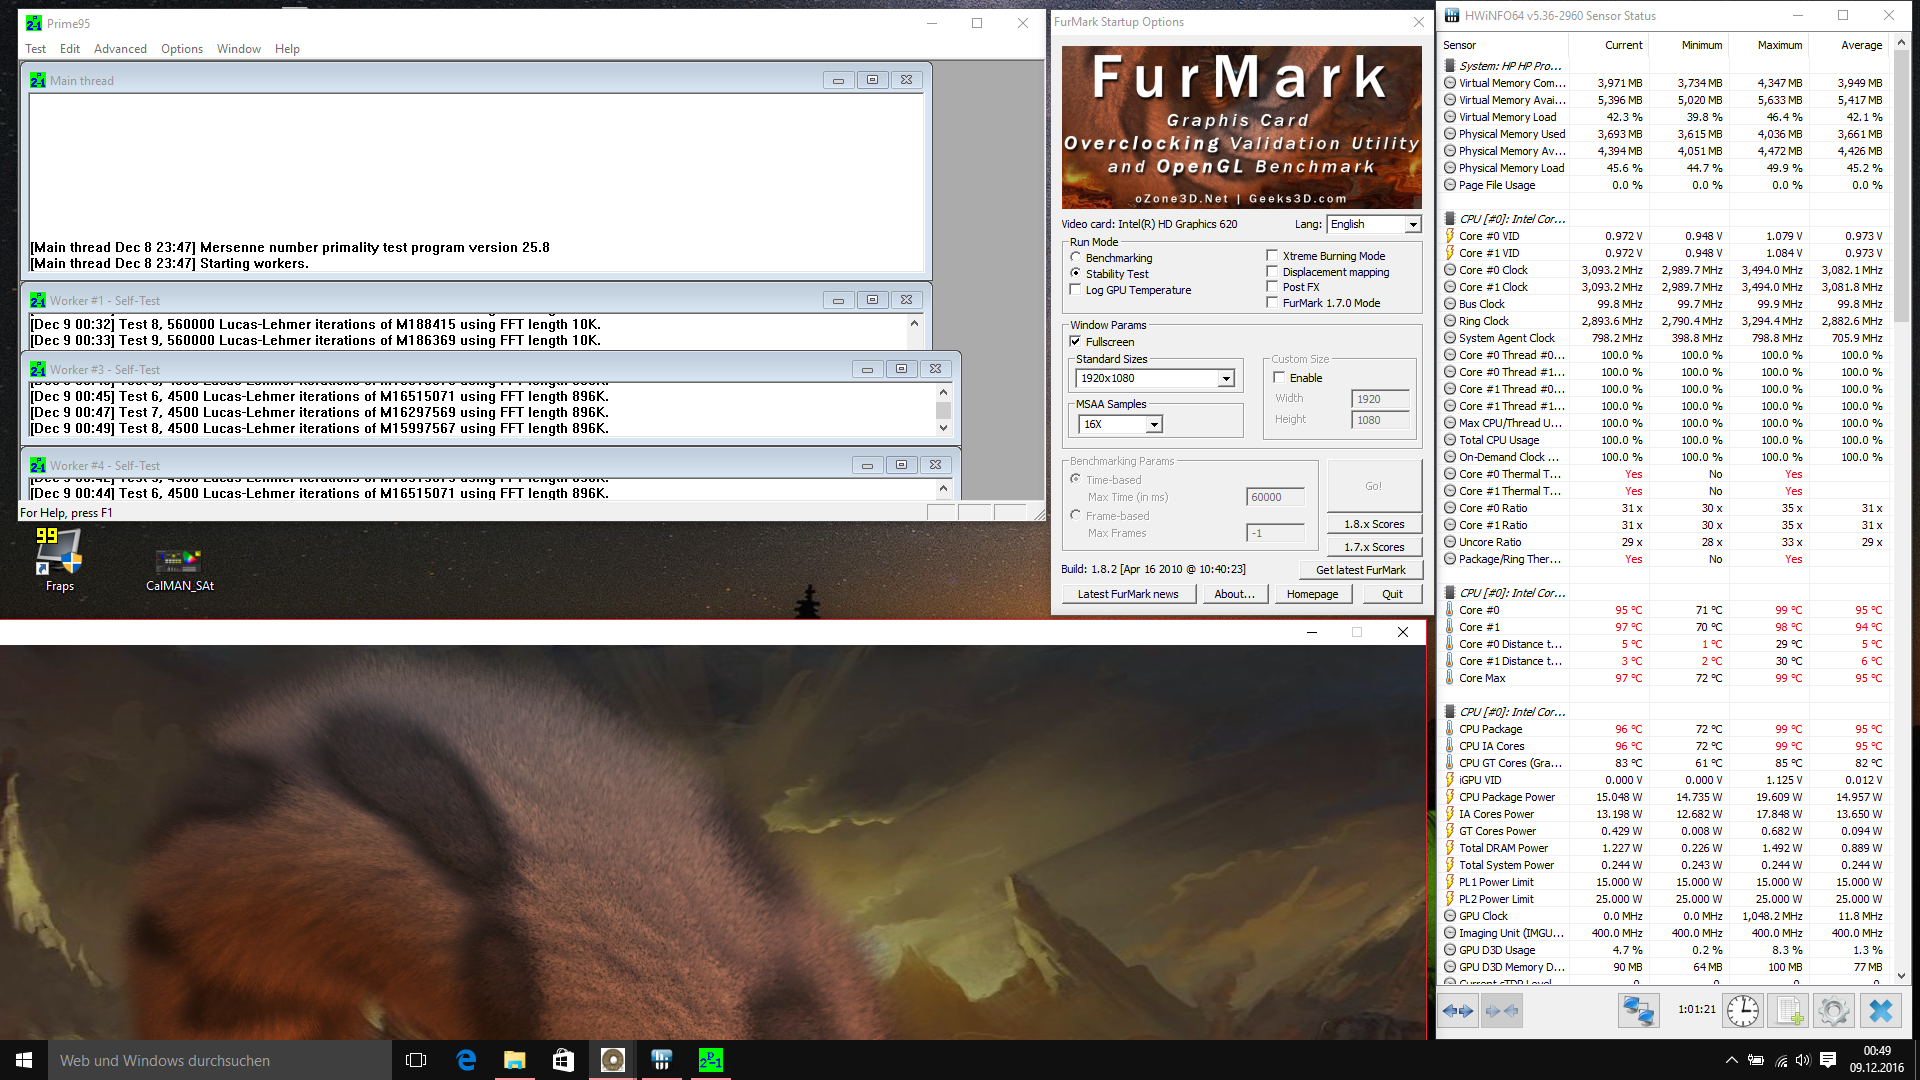Uncheck the Fullscreen checkbox
This screenshot has width=1920, height=1080.
(x=1076, y=342)
